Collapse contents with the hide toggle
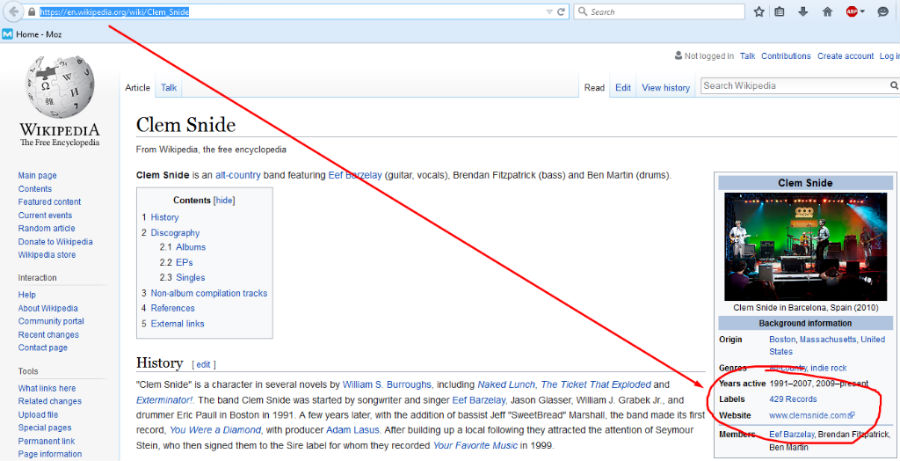Image resolution: width=900 pixels, height=461 pixels. [x=224, y=200]
